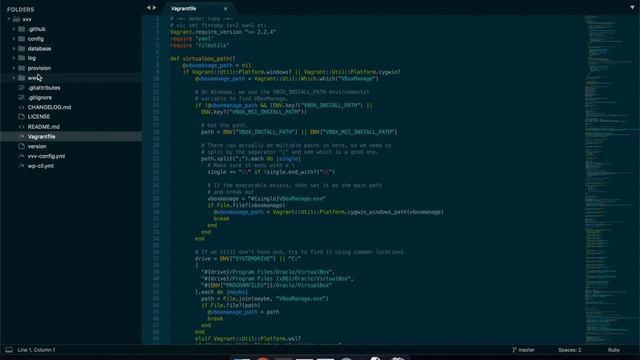Close the Vagrantfile tab
The image size is (640, 360).
pyautogui.click(x=225, y=9)
